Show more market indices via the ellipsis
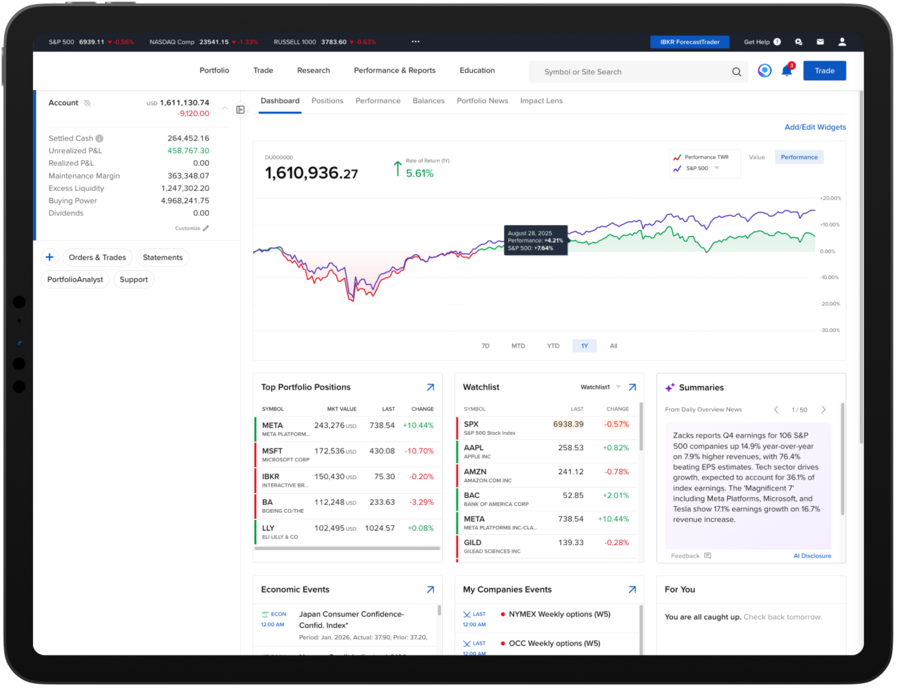Screen dimensions: 897x688 pos(415,41)
